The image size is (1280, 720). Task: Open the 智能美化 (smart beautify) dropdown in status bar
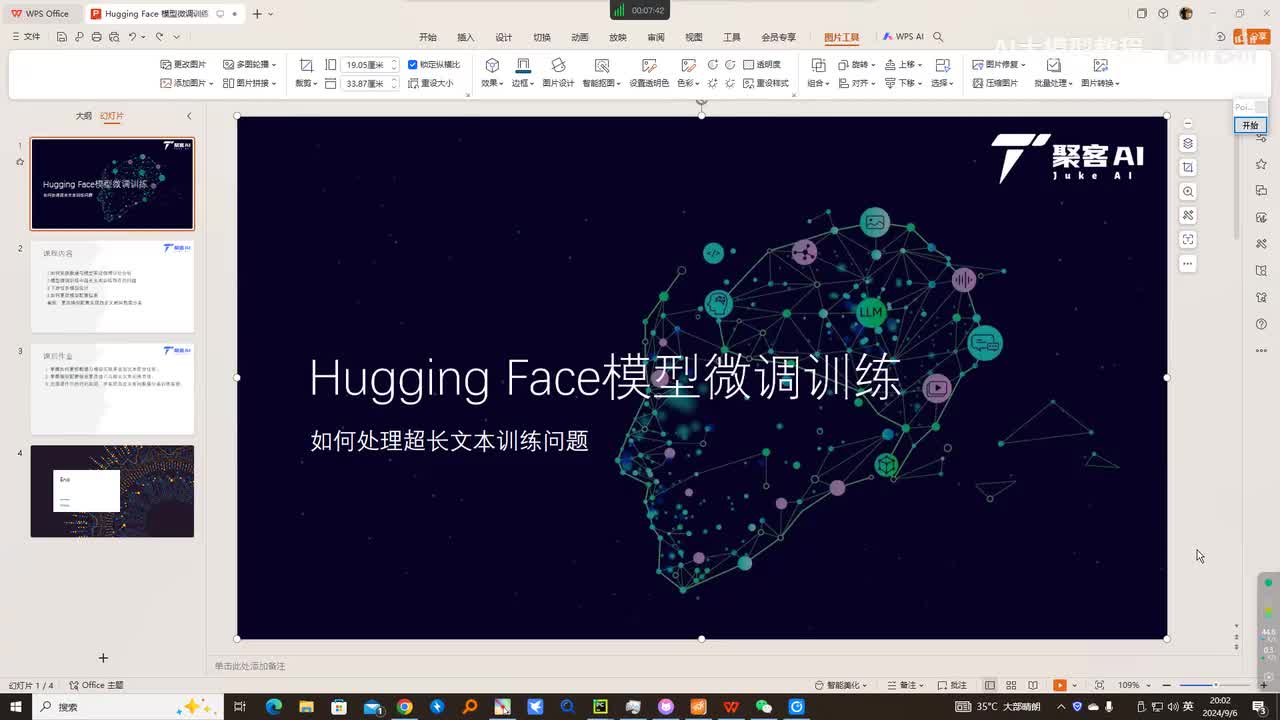click(x=841, y=685)
